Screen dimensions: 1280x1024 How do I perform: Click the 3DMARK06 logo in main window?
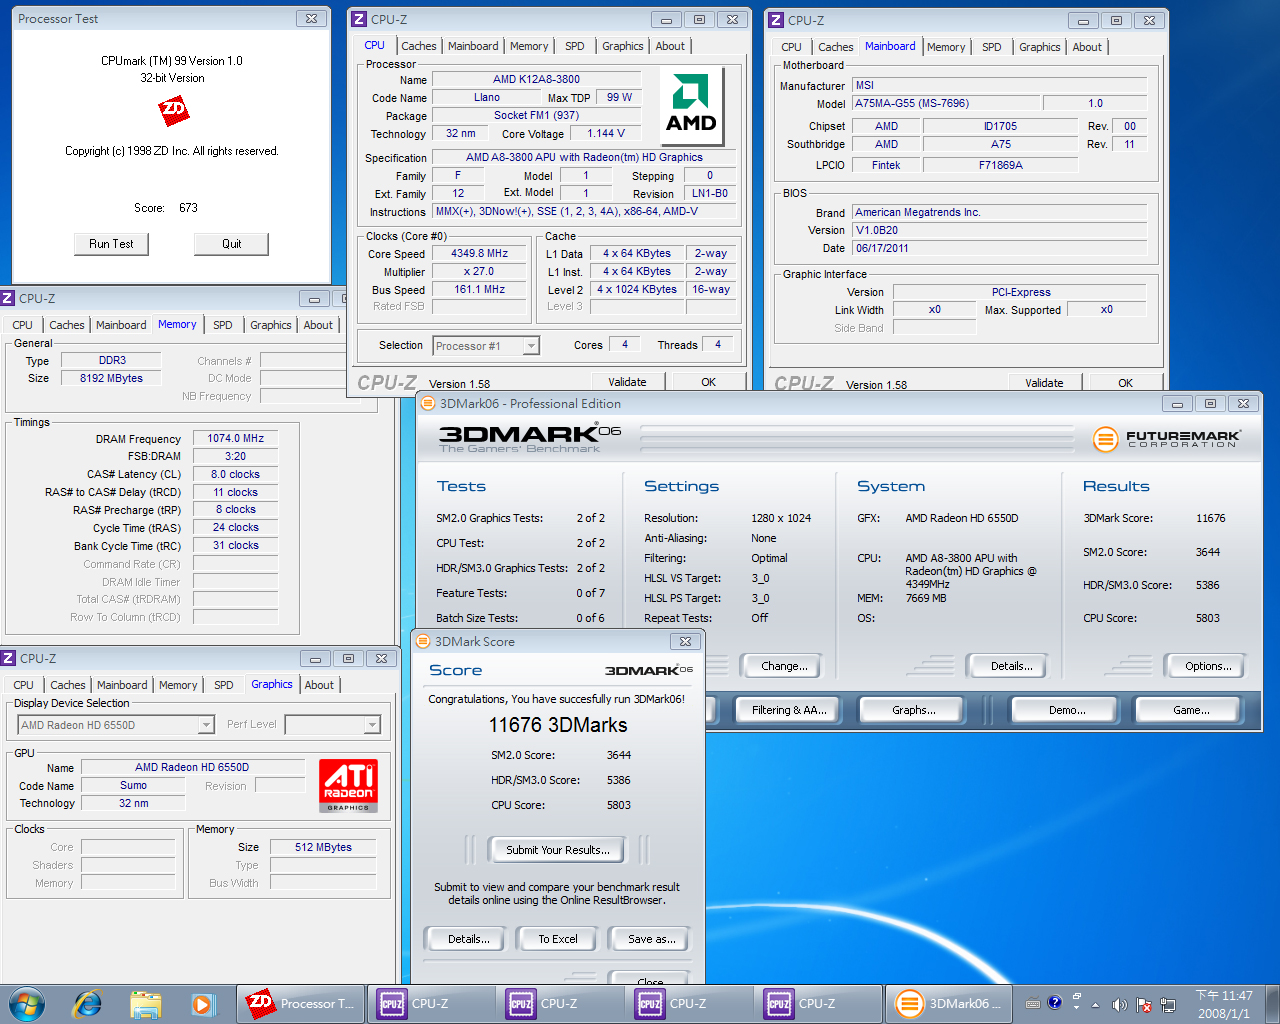[x=530, y=437]
